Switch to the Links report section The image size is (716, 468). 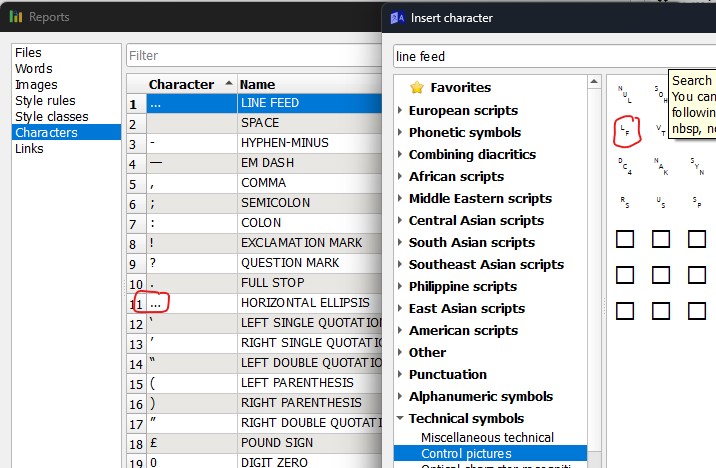30,149
